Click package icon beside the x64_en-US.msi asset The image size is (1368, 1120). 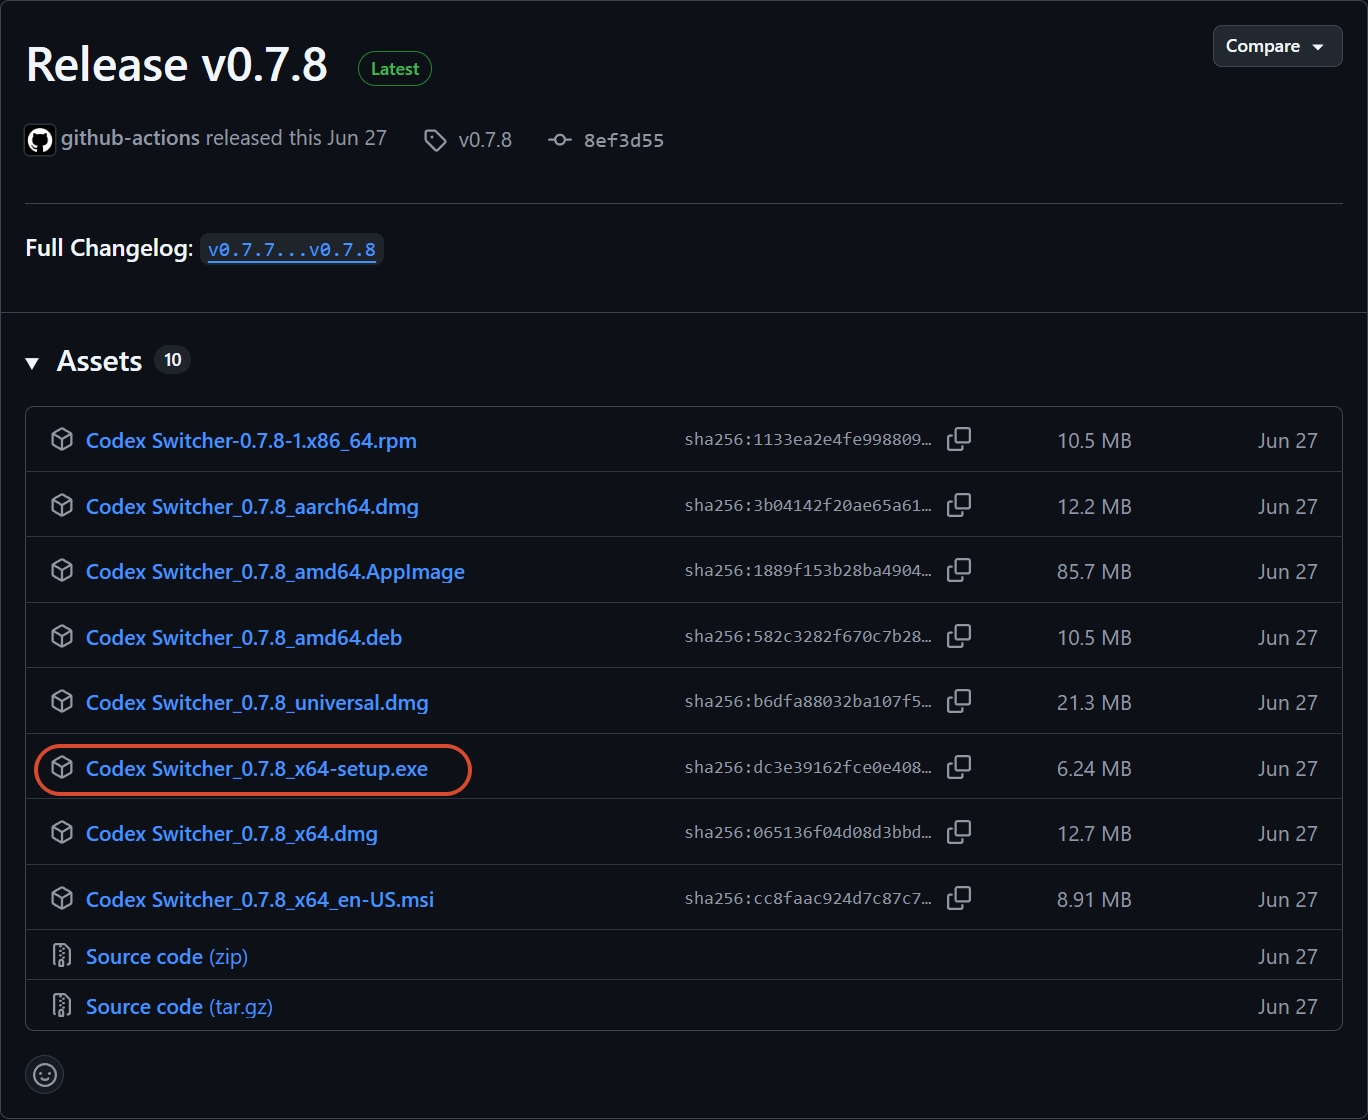click(x=62, y=899)
